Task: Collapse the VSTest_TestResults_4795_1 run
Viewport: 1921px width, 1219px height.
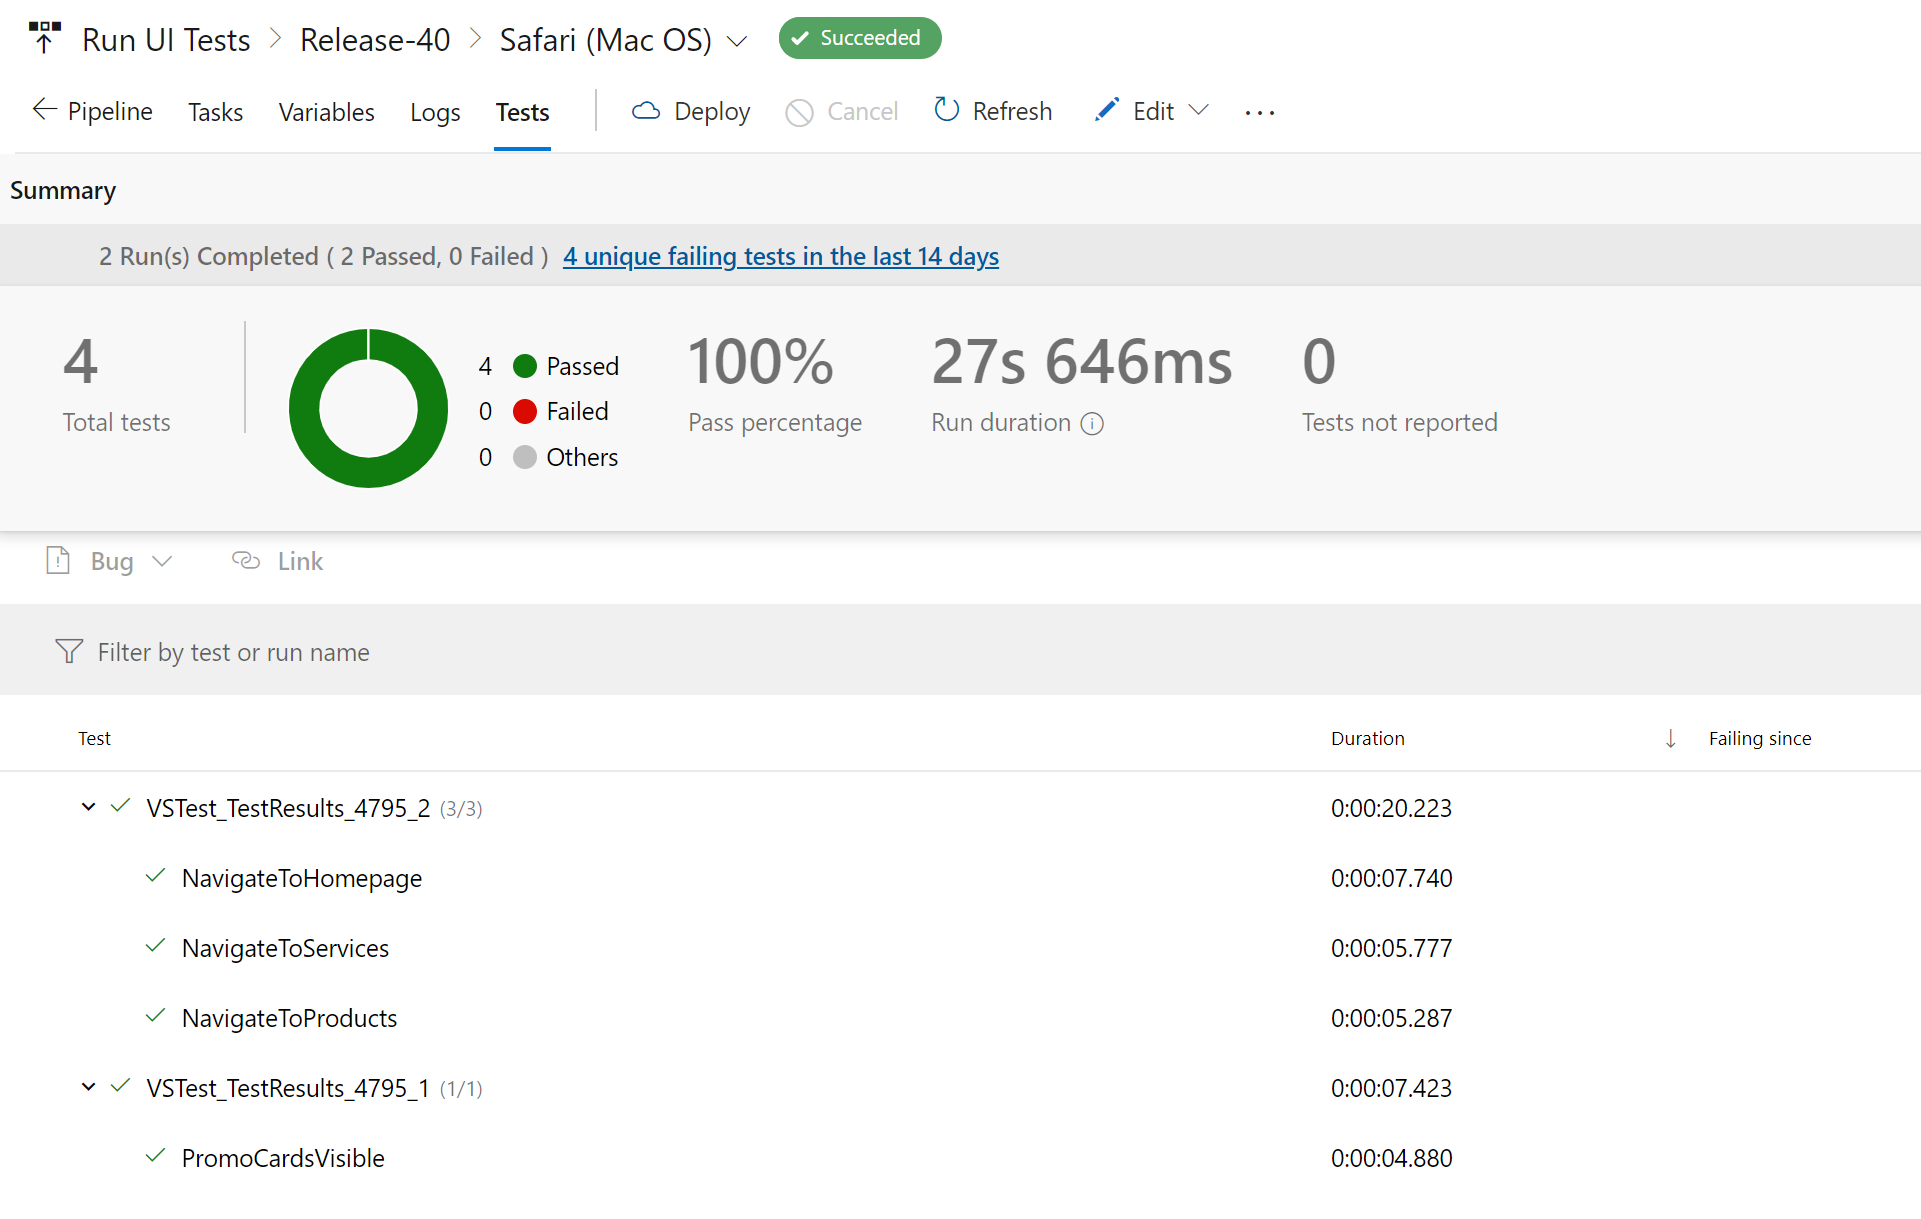Action: tap(88, 1087)
